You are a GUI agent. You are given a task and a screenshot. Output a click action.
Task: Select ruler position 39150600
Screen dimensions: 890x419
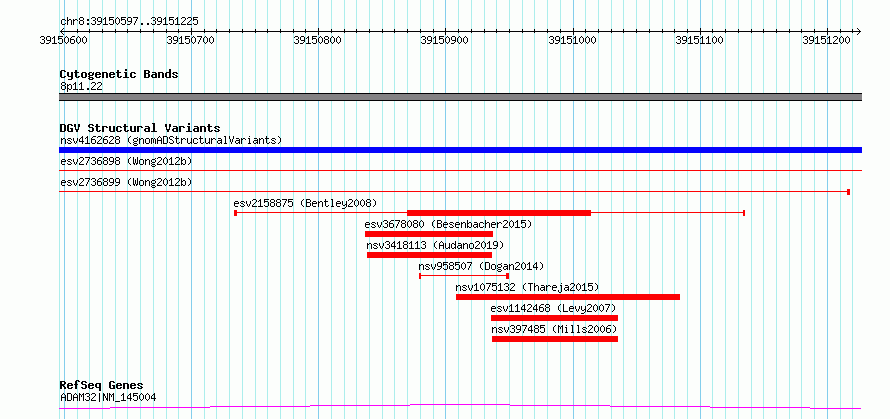coord(64,40)
